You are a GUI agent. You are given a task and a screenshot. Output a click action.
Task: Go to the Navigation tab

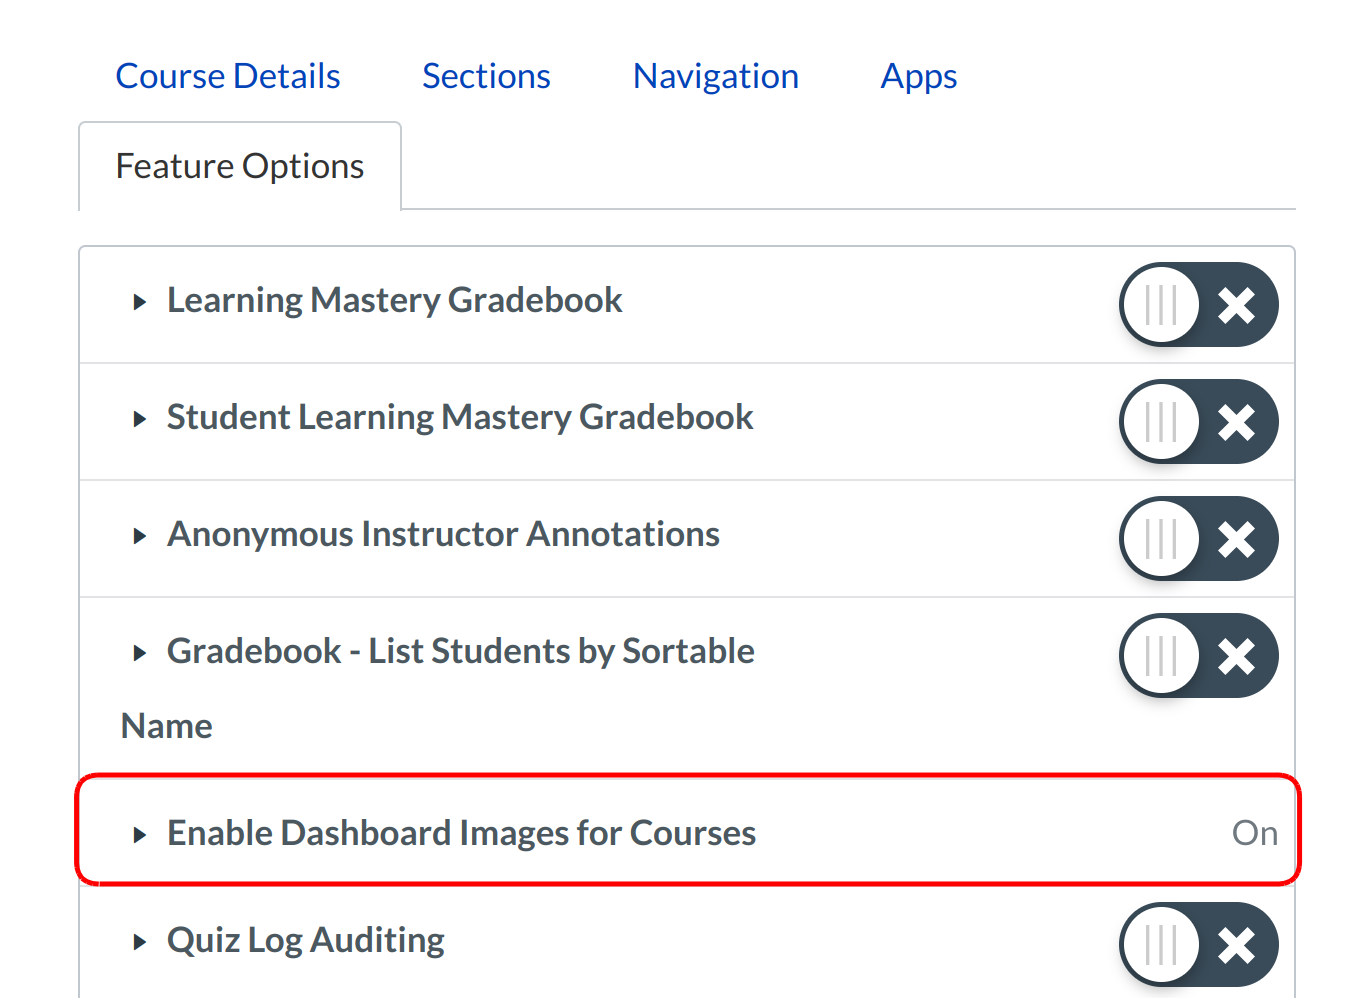[x=716, y=76]
